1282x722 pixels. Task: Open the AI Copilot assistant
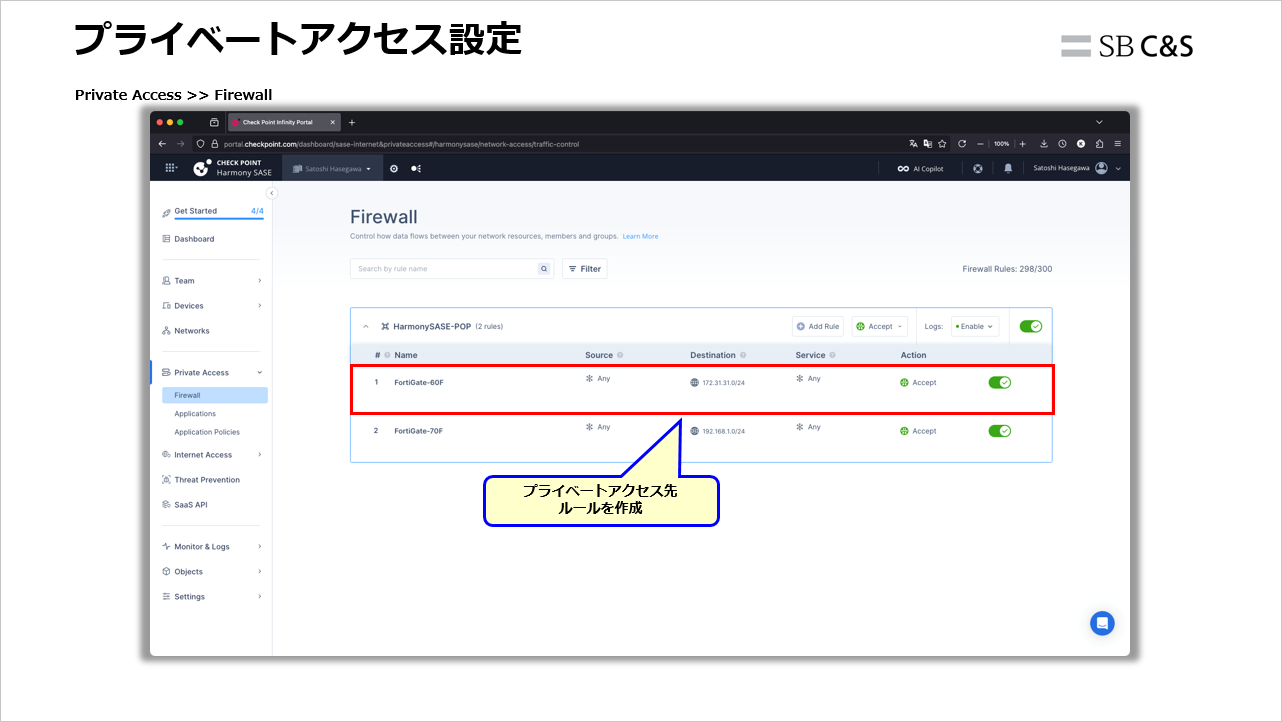click(x=920, y=169)
